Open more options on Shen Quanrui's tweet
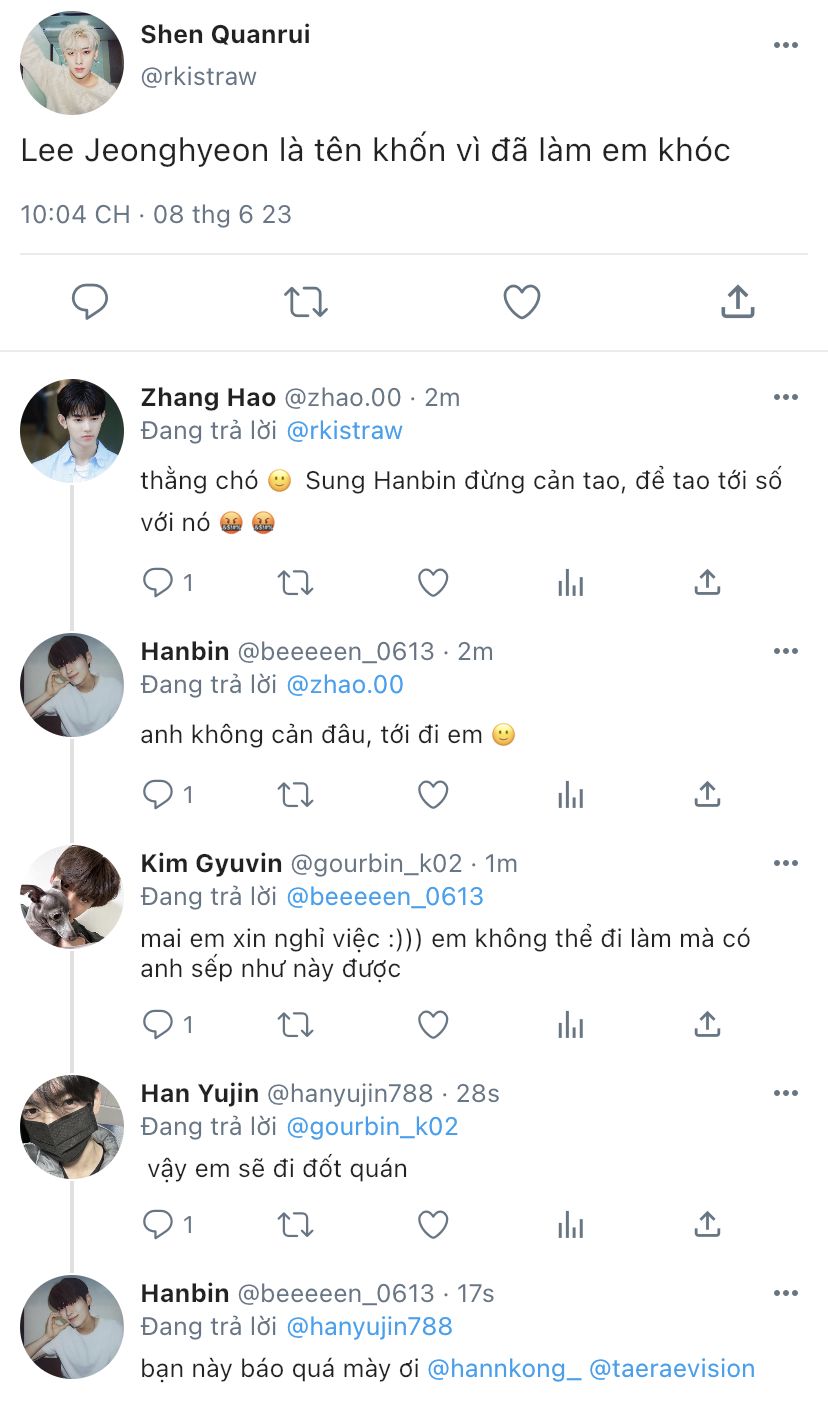828x1405 pixels. click(786, 46)
